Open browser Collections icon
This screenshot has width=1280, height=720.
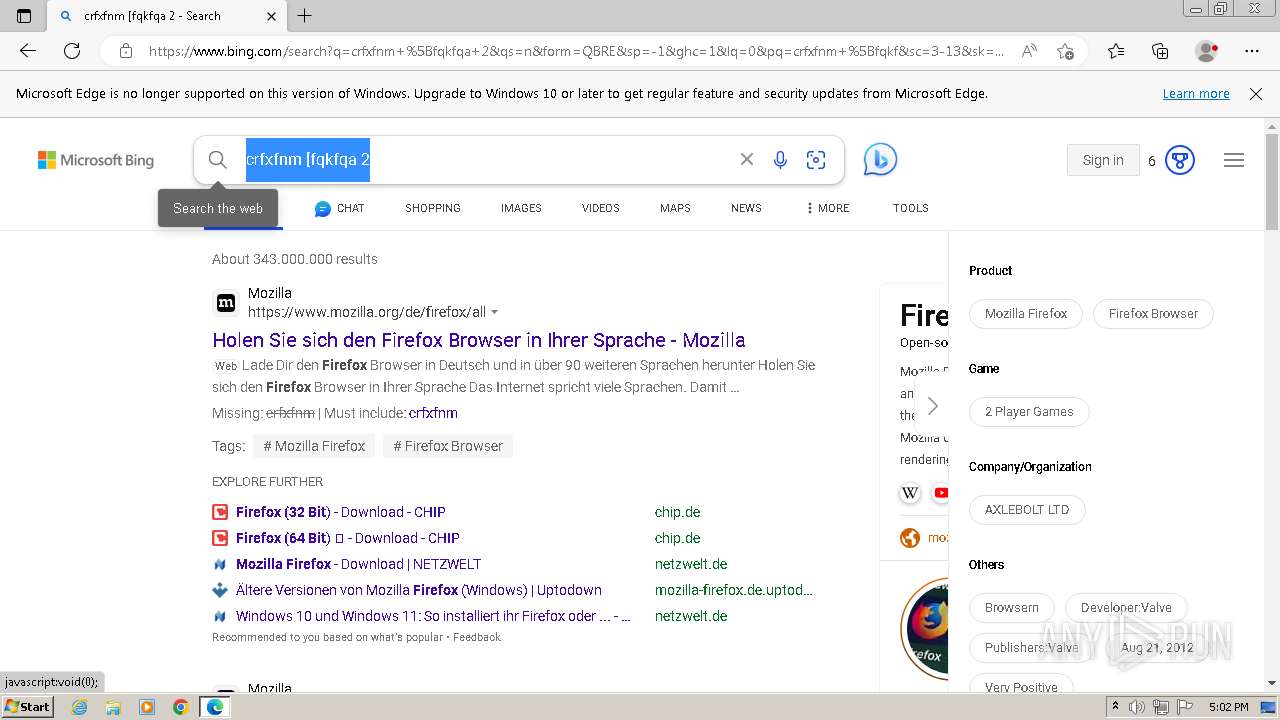tap(1160, 51)
